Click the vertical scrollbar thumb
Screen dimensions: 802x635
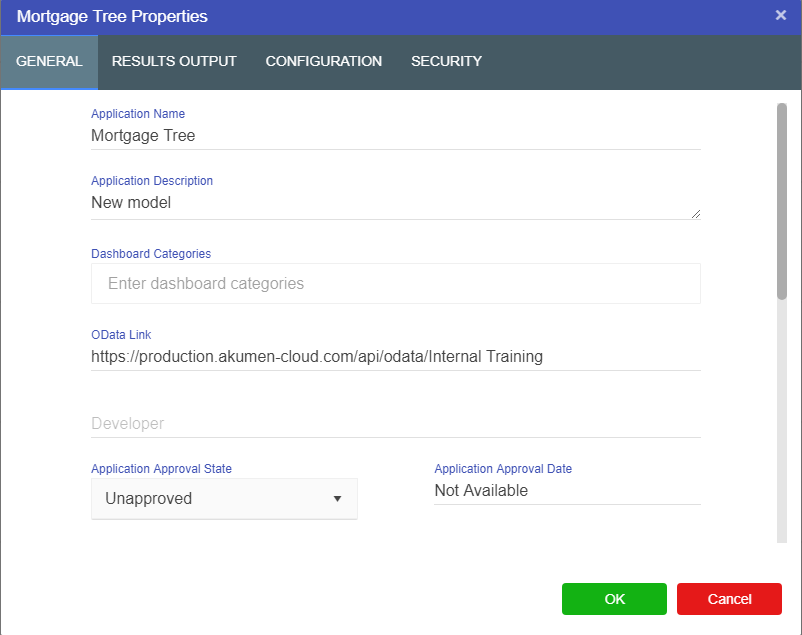click(x=782, y=200)
